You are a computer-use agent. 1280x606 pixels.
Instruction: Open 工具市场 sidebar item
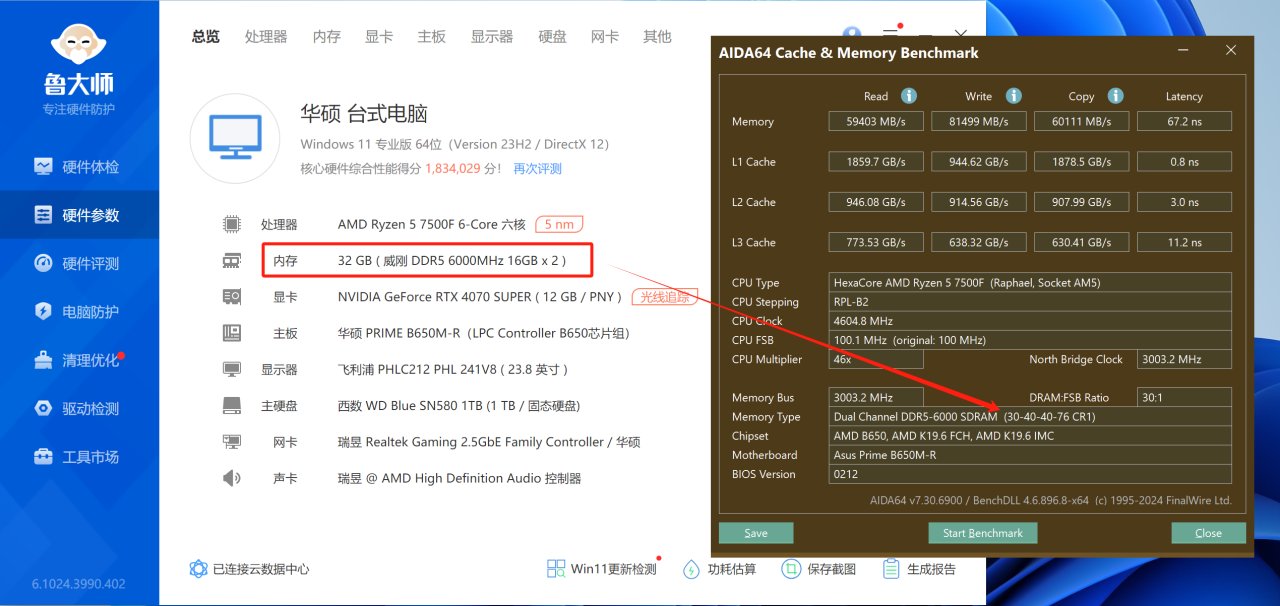click(x=79, y=457)
